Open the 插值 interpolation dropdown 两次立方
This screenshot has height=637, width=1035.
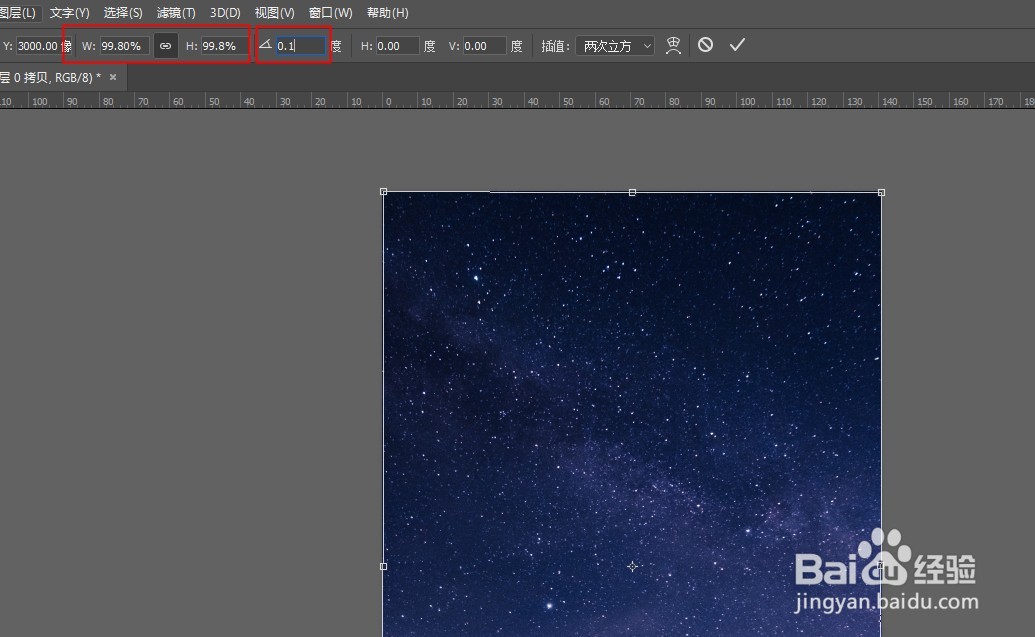point(615,46)
